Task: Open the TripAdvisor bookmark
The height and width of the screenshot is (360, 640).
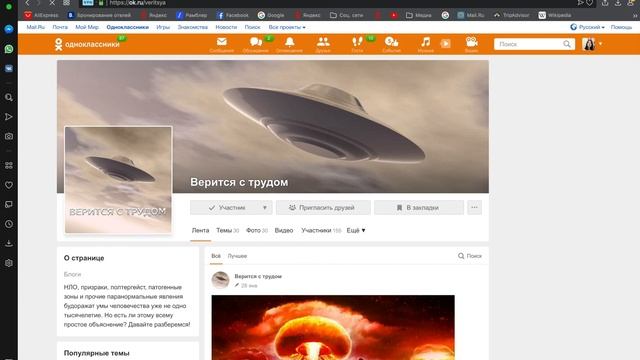Action: coord(511,16)
